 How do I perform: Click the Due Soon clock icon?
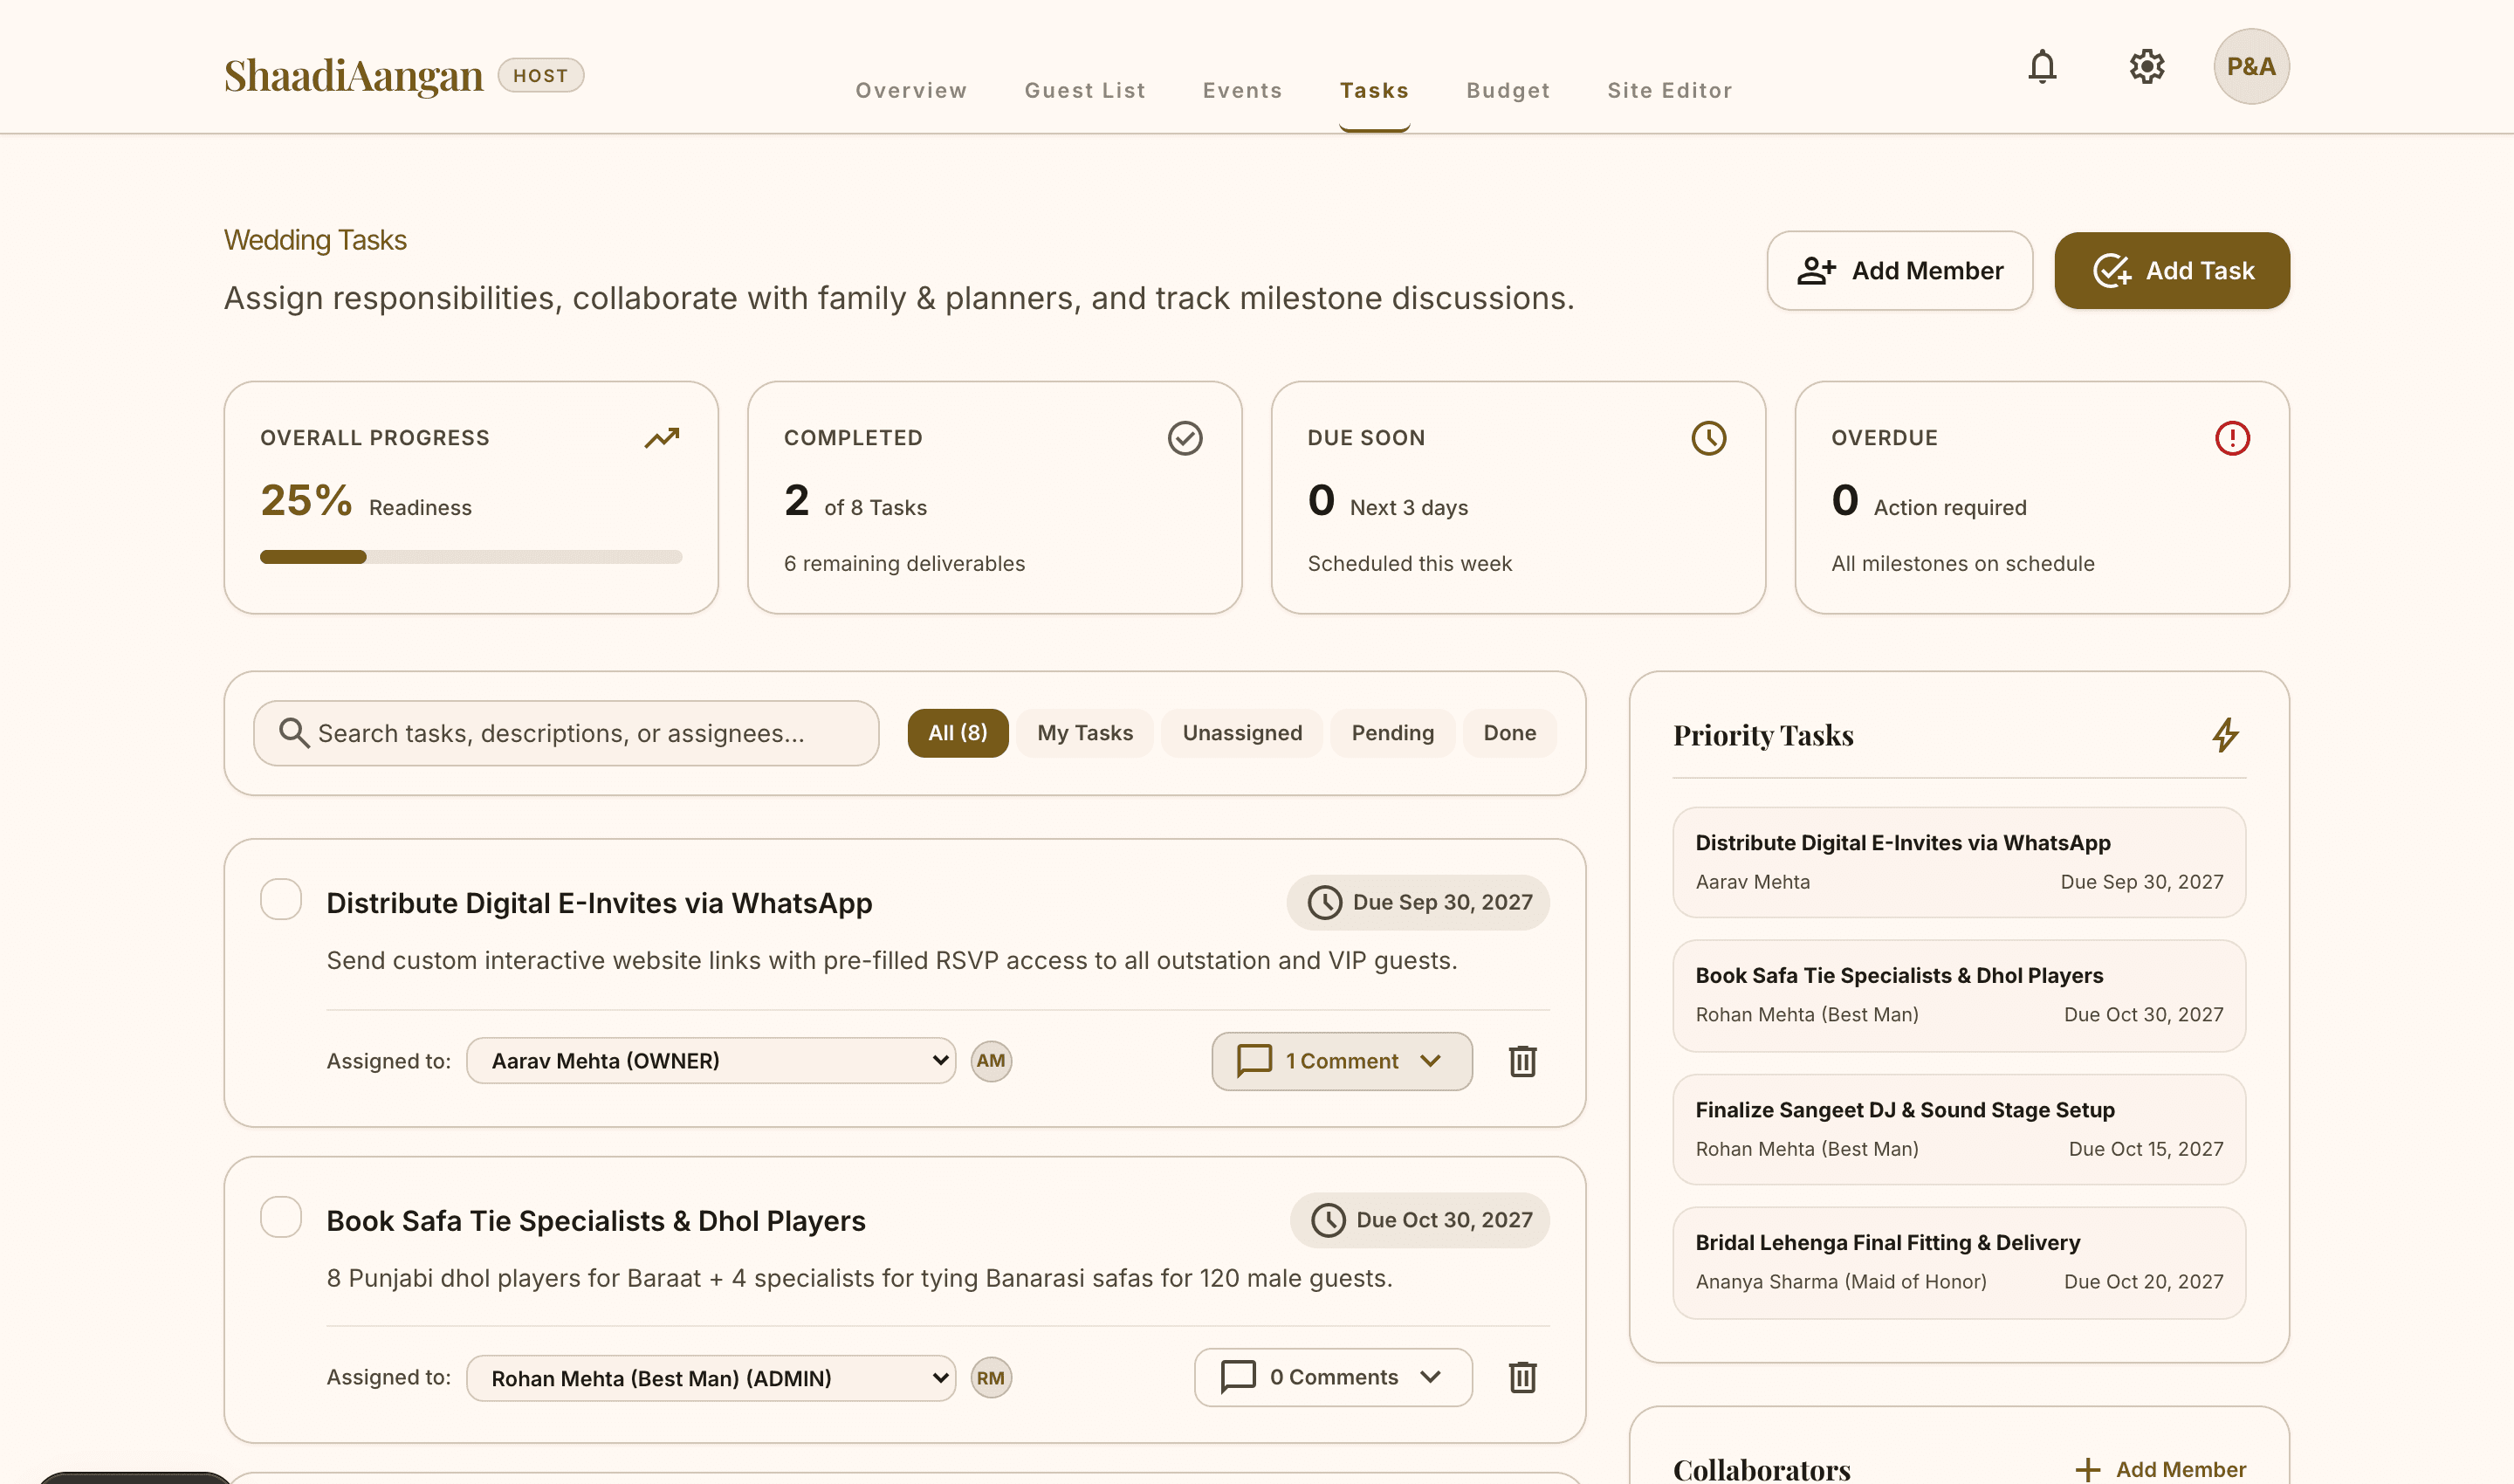[1709, 438]
